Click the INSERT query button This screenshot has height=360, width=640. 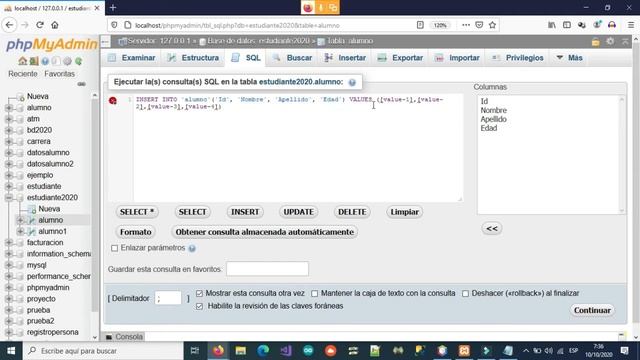pos(245,212)
